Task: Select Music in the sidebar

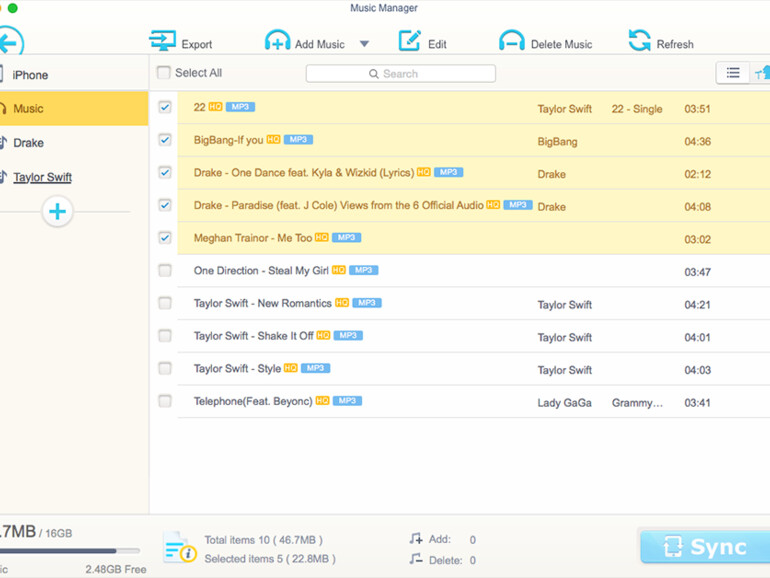Action: (x=28, y=108)
